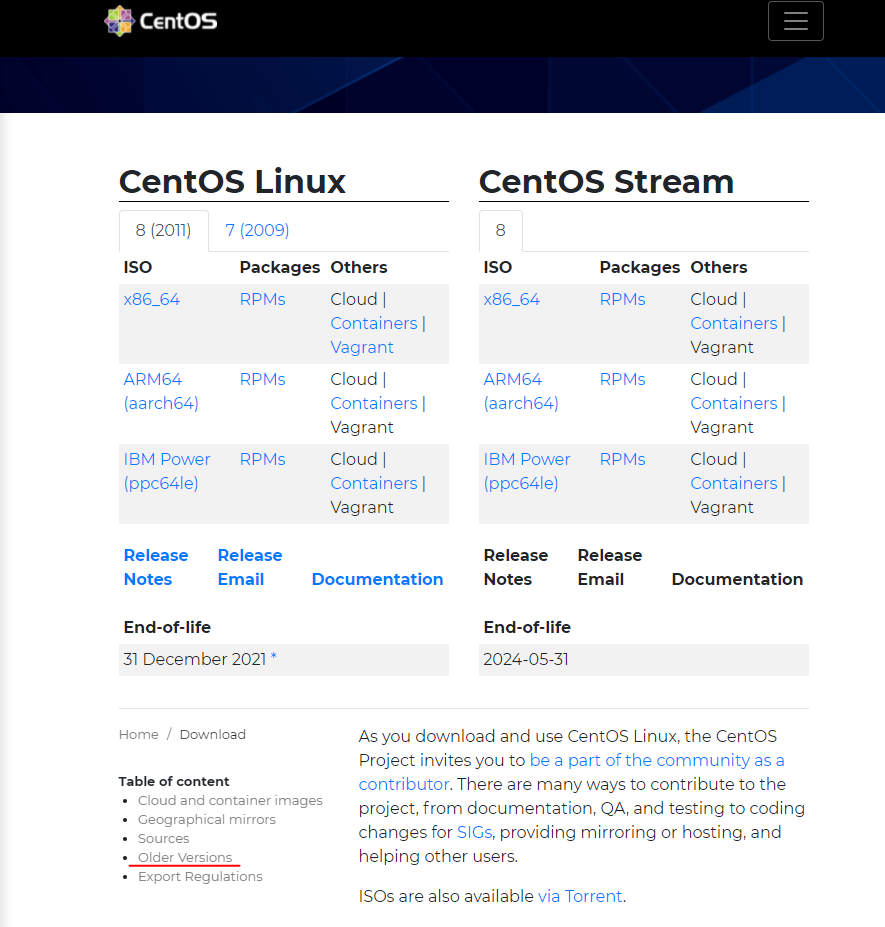Click Download breadcrumb text
Image resolution: width=885 pixels, height=927 pixels.
click(212, 734)
